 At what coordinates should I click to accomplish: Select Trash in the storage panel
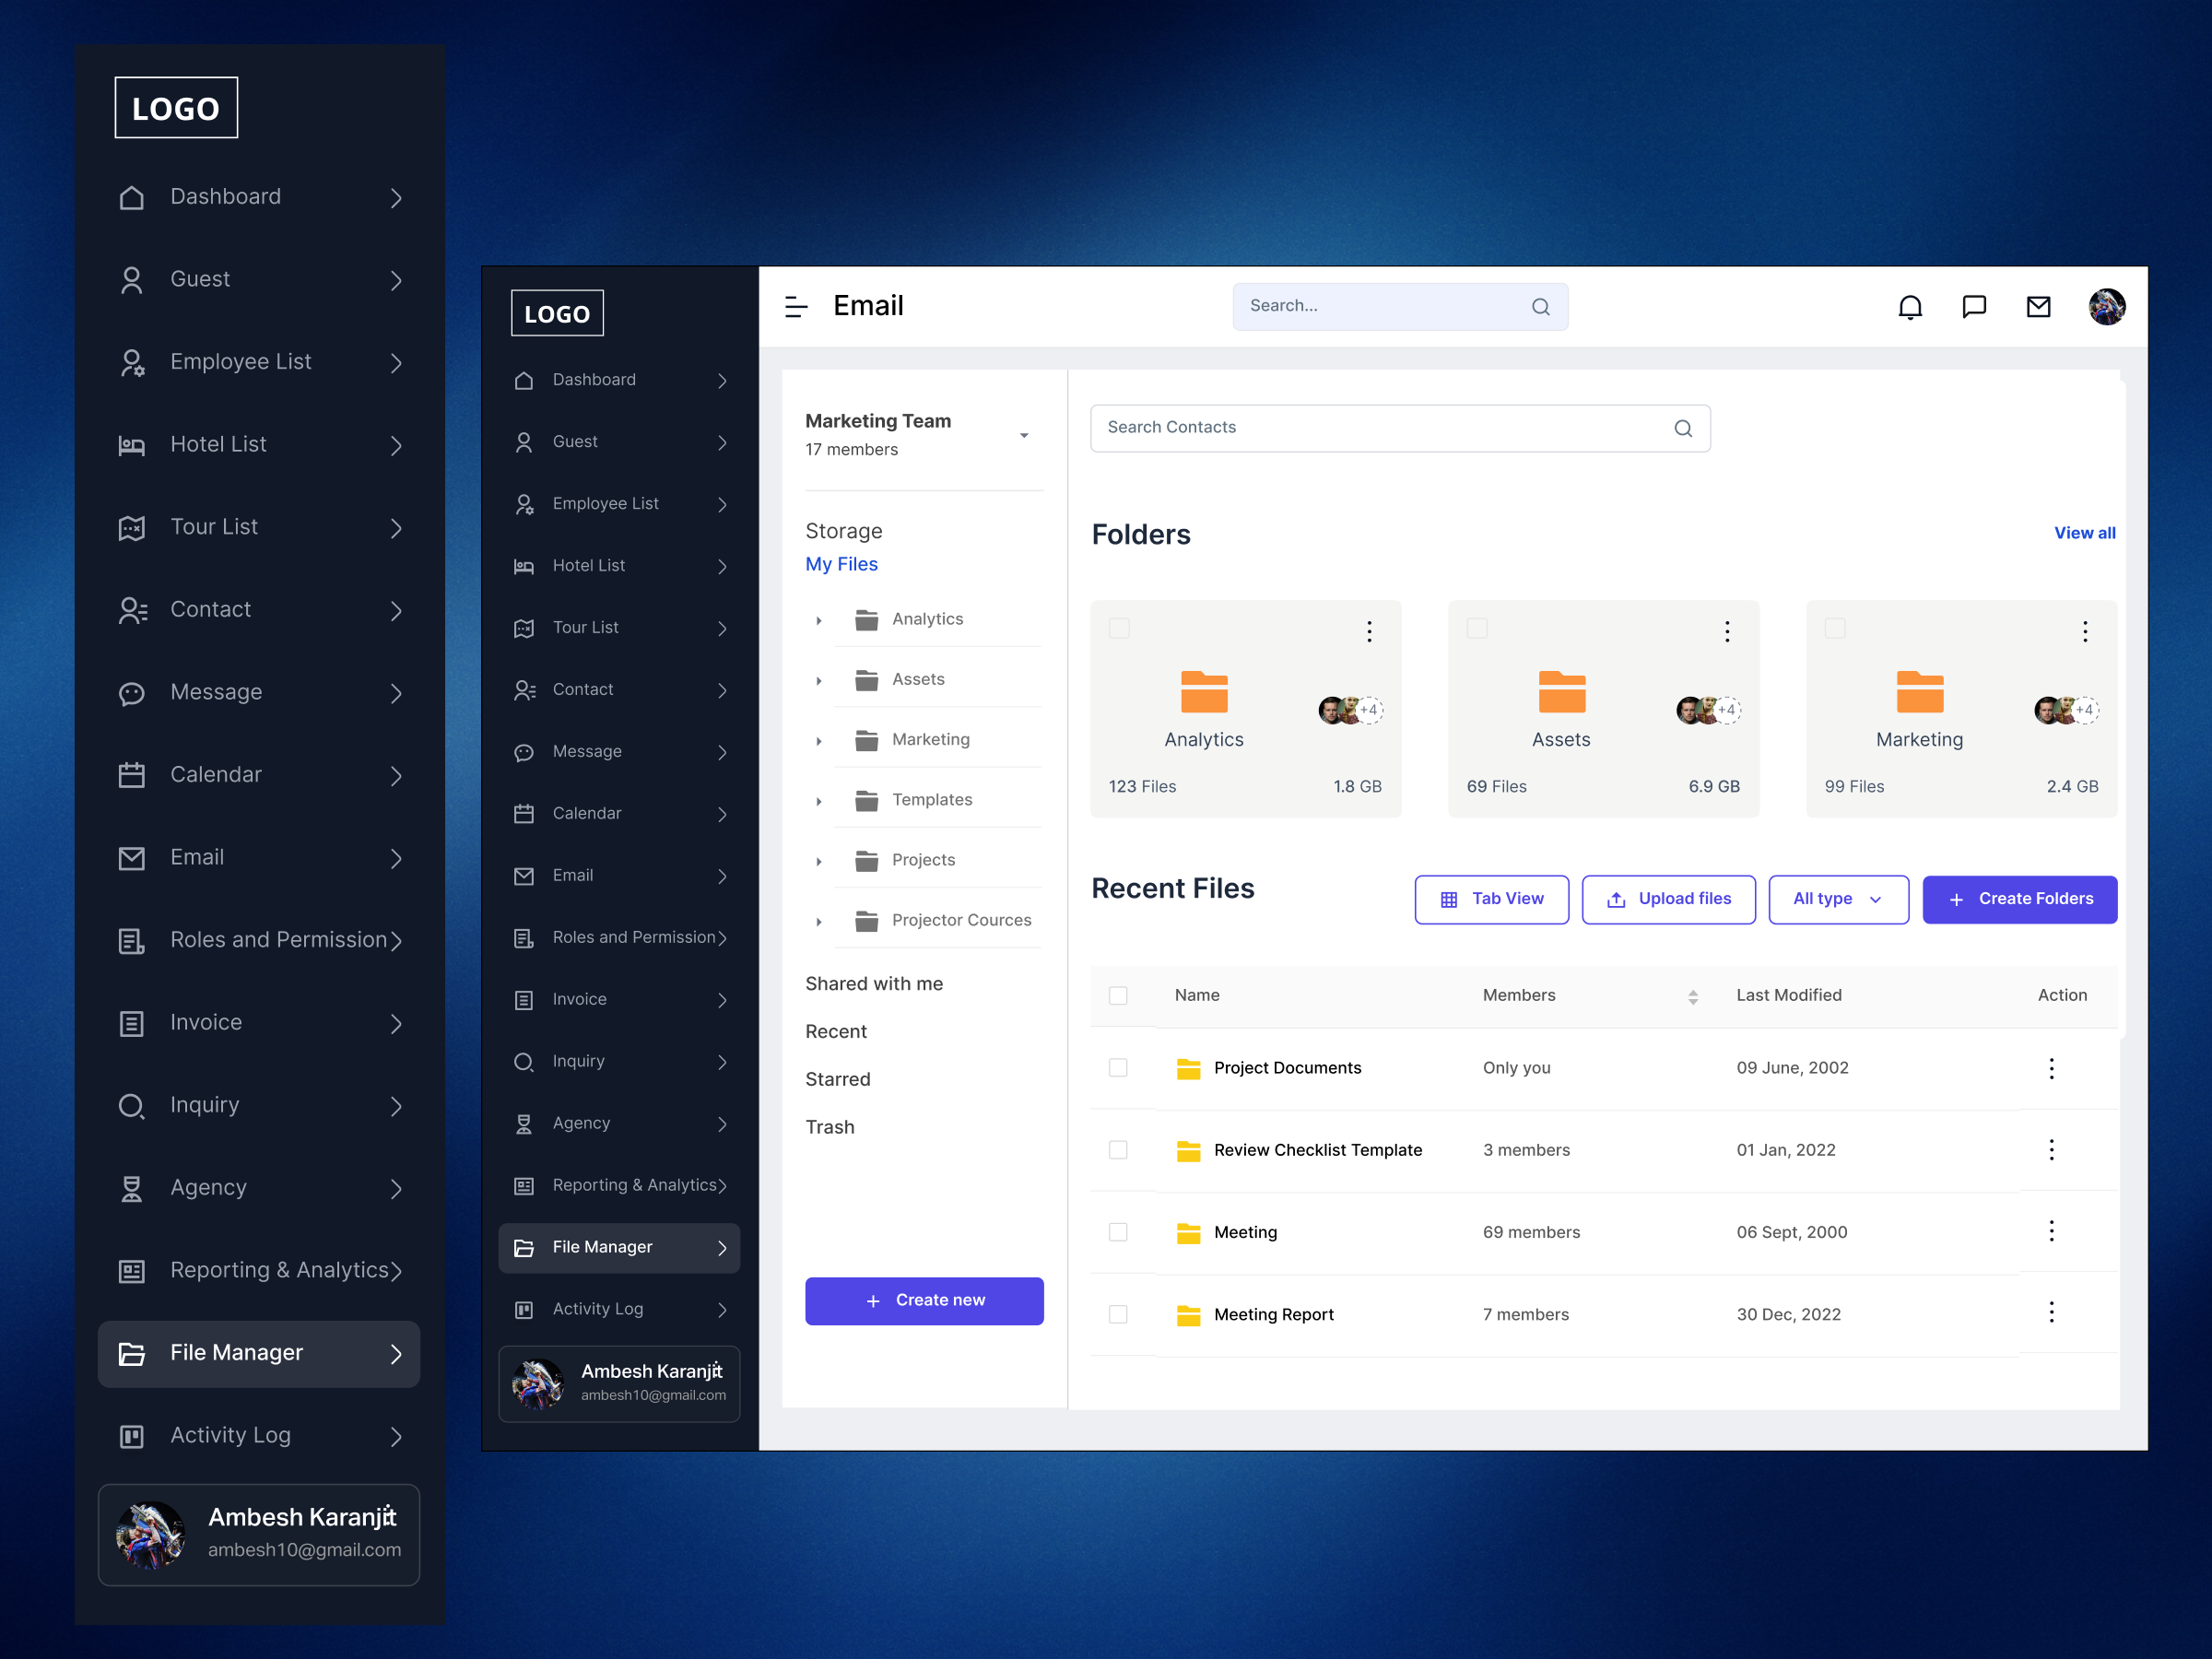[x=830, y=1128]
